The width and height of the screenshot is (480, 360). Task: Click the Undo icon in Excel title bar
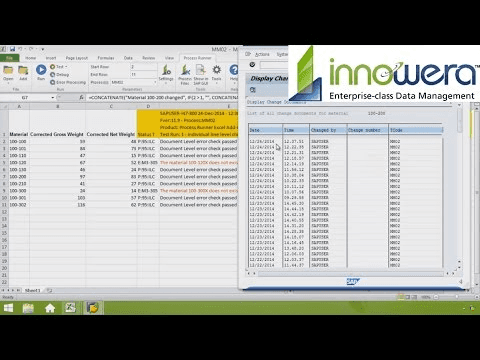(x=21, y=49)
